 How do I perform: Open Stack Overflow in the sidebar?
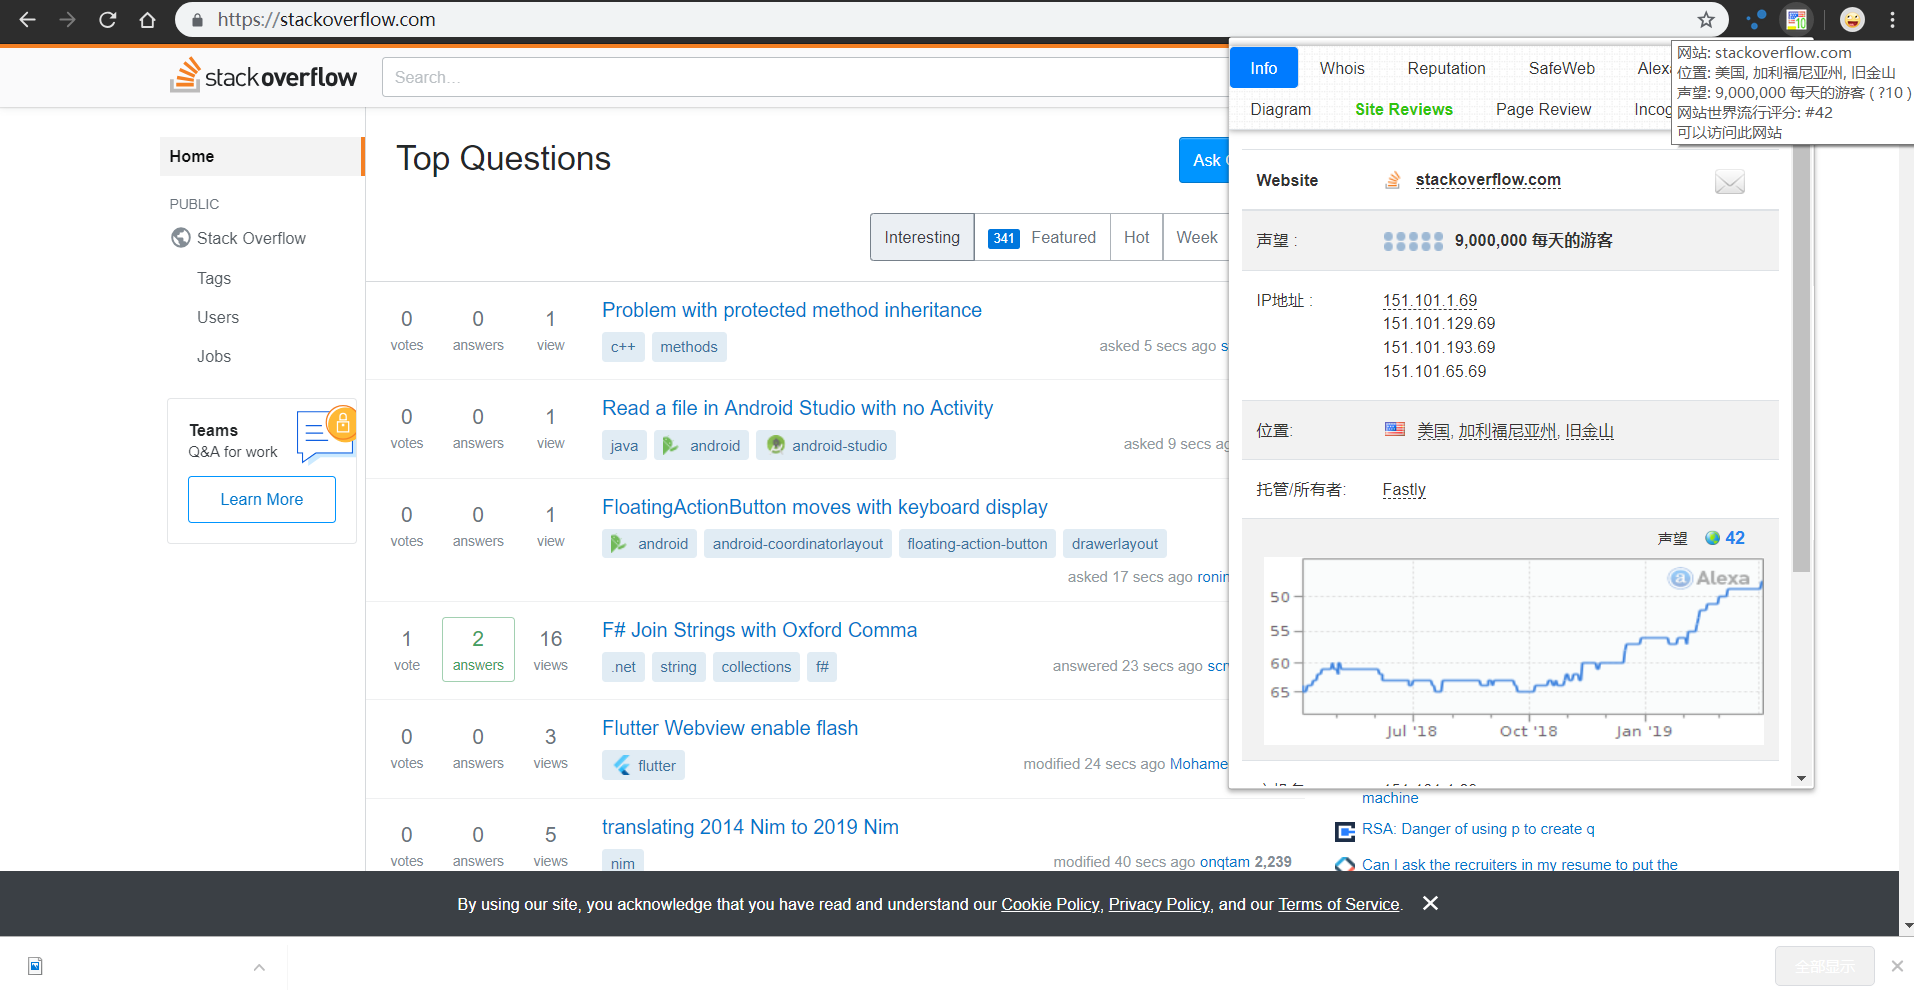[x=251, y=238]
